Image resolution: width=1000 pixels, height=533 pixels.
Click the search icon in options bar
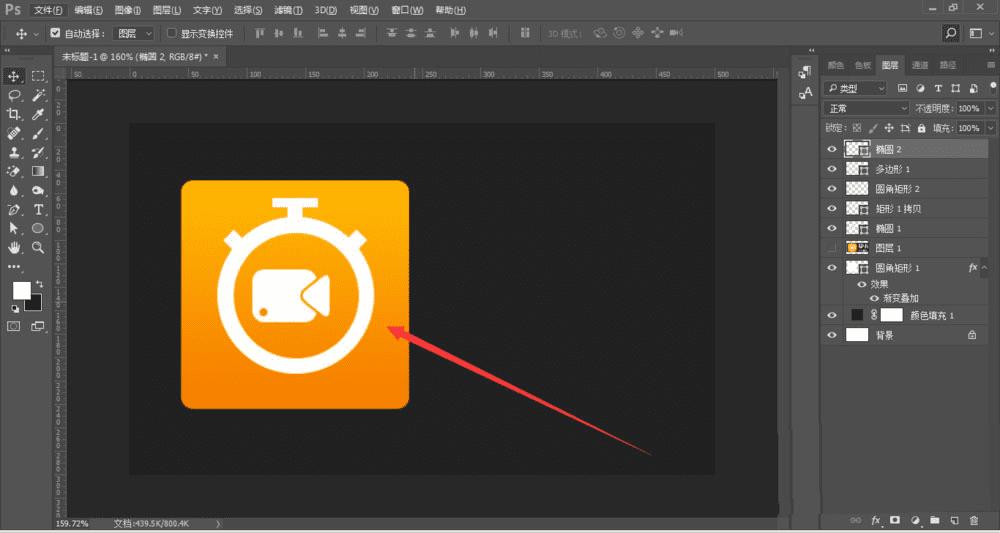951,33
